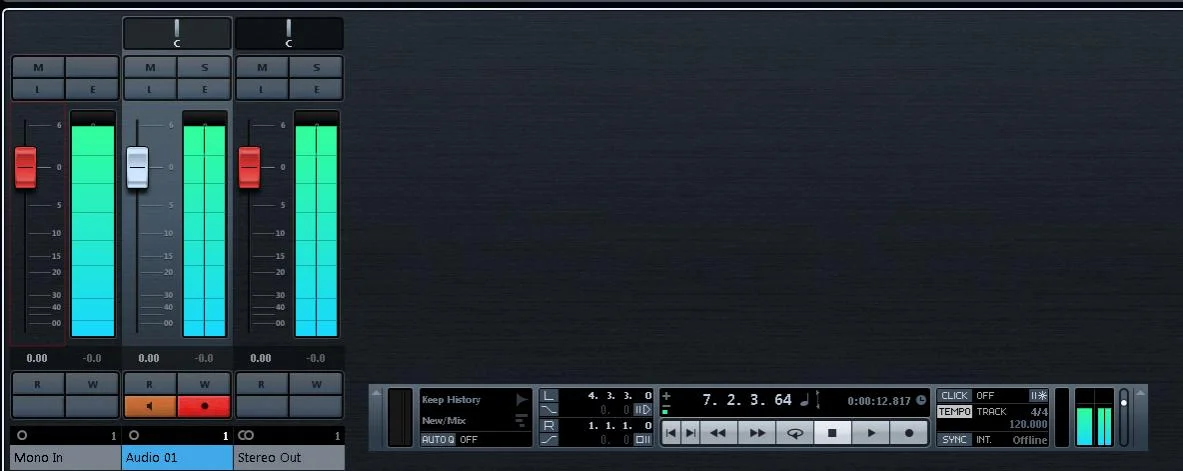The width and height of the screenshot is (1183, 471).
Task: Enable Write automation on Mono In
Action: 92,384
